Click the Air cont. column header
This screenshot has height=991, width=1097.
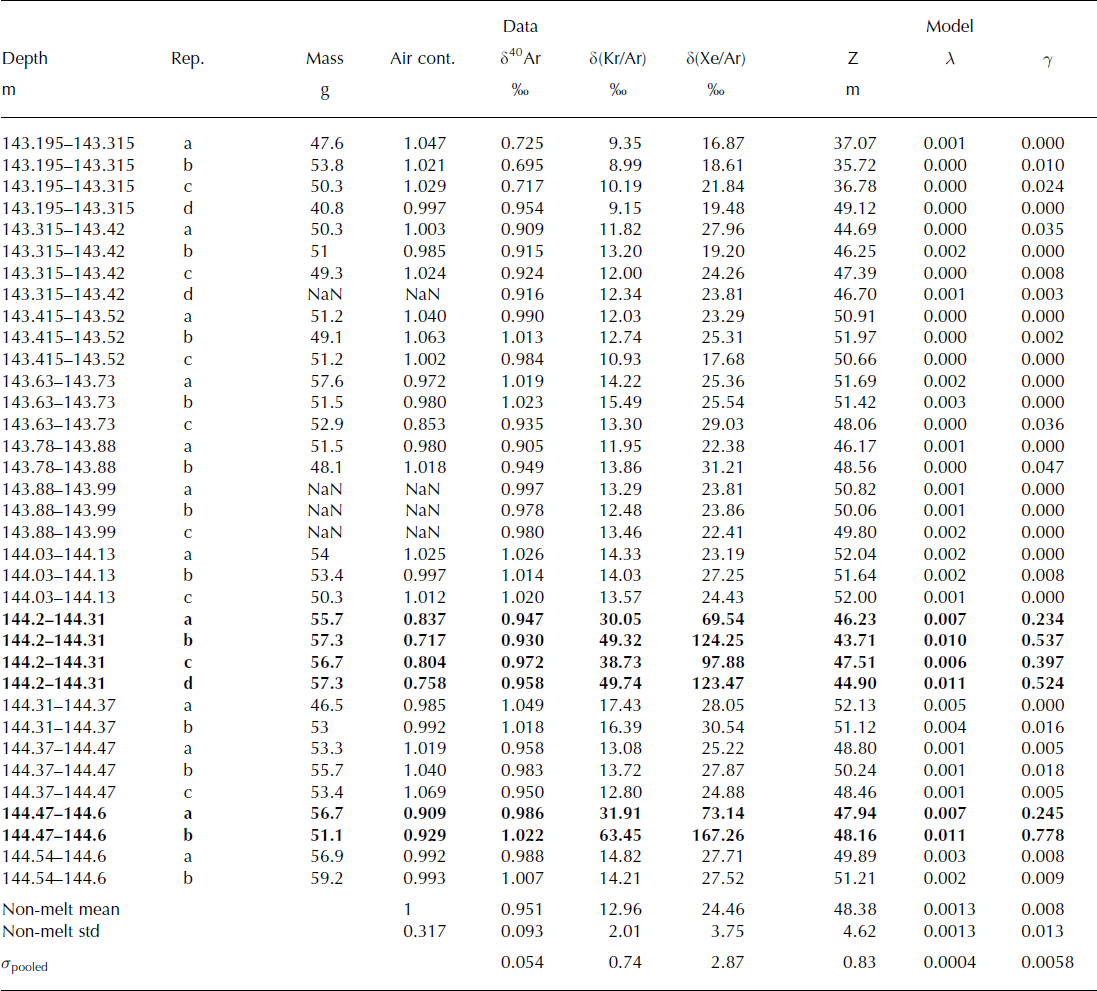(422, 59)
